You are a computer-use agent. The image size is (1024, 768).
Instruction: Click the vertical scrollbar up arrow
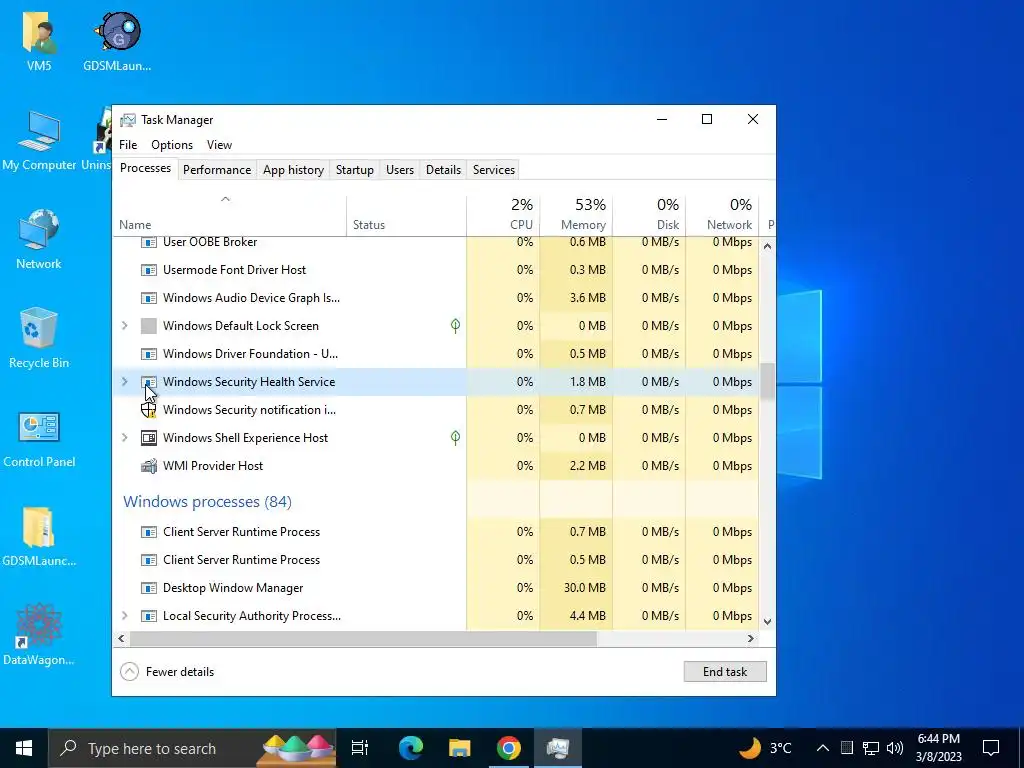point(767,246)
